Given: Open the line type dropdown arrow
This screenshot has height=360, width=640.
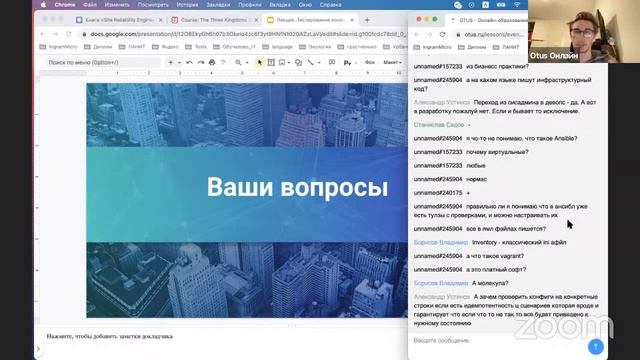Looking at the screenshot, I should 319,63.
